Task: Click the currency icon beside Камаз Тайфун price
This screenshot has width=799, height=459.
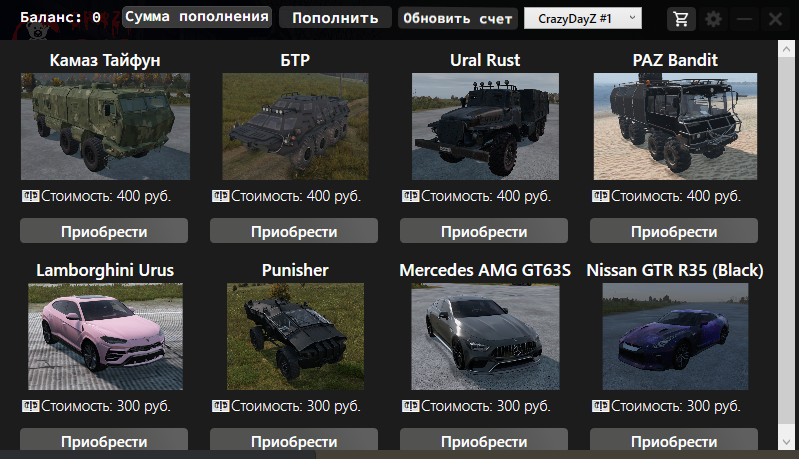Action: click(31, 196)
